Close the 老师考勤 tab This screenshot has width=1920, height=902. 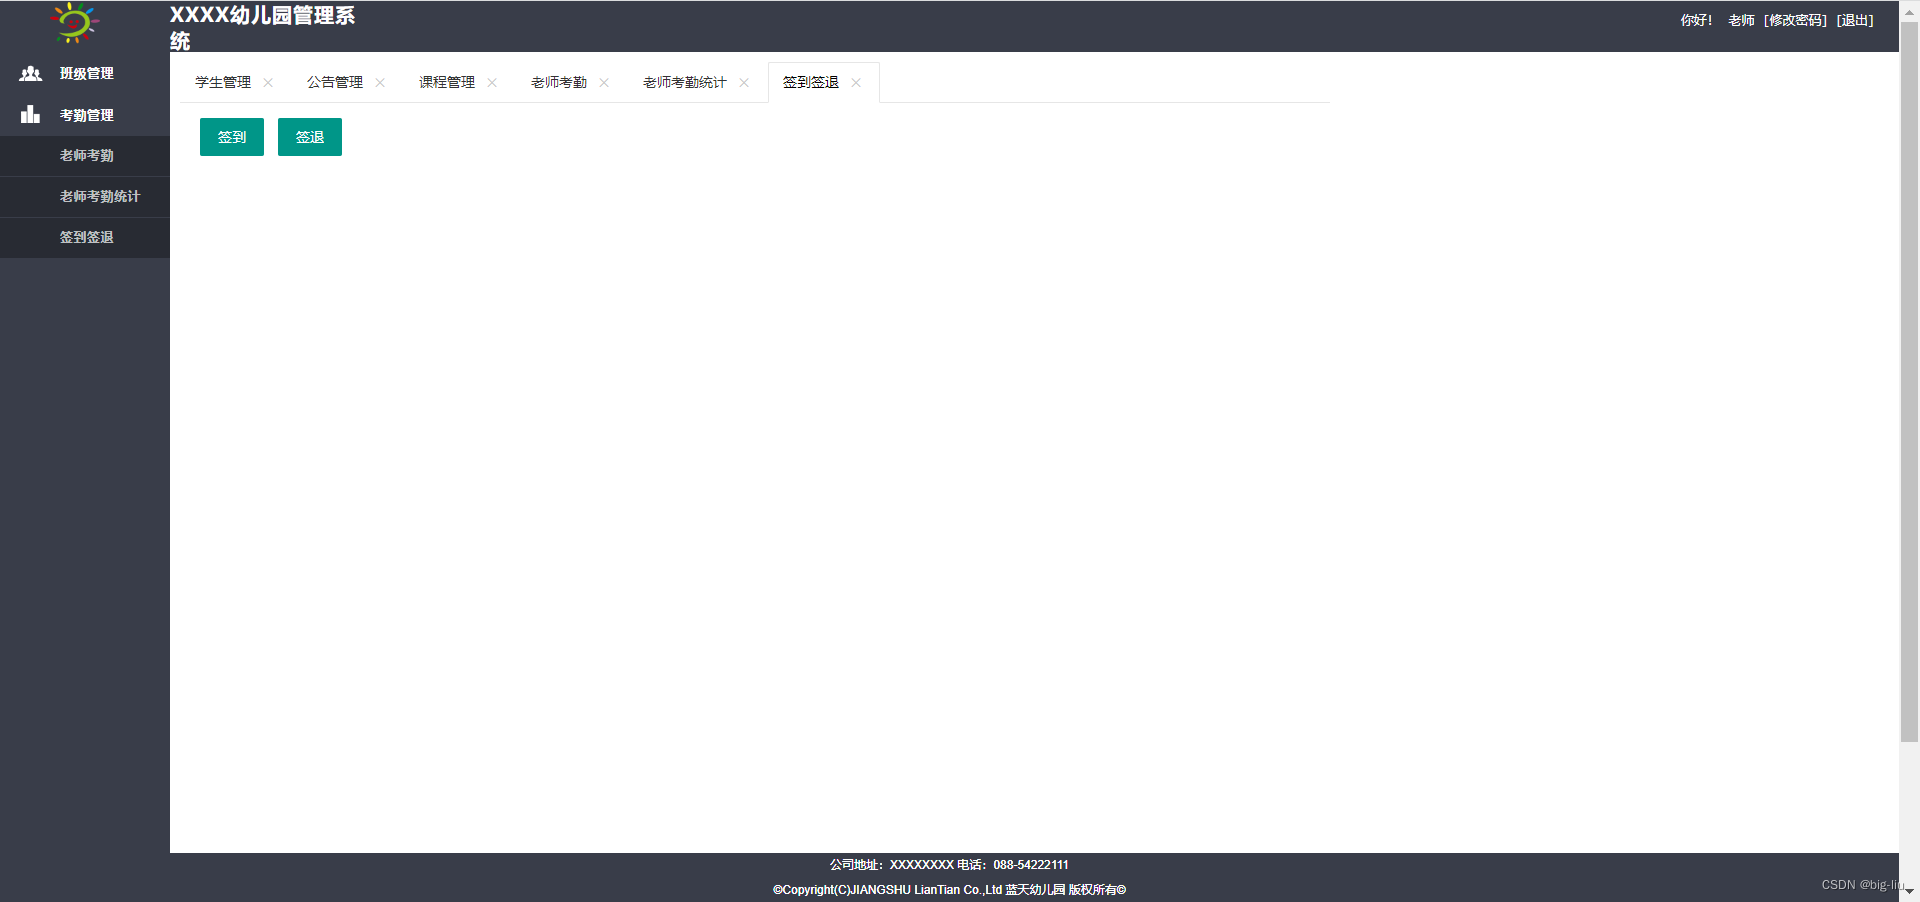click(x=604, y=83)
